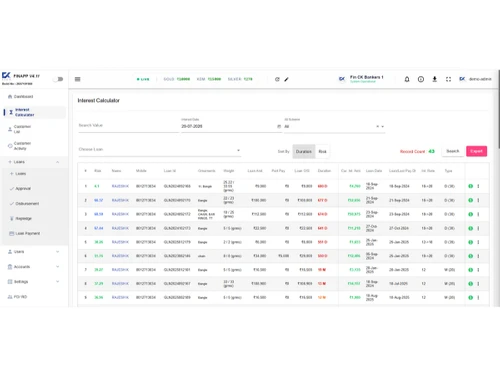Open Customer Activity in the sidebar
This screenshot has width=500, height=375.
19,146
